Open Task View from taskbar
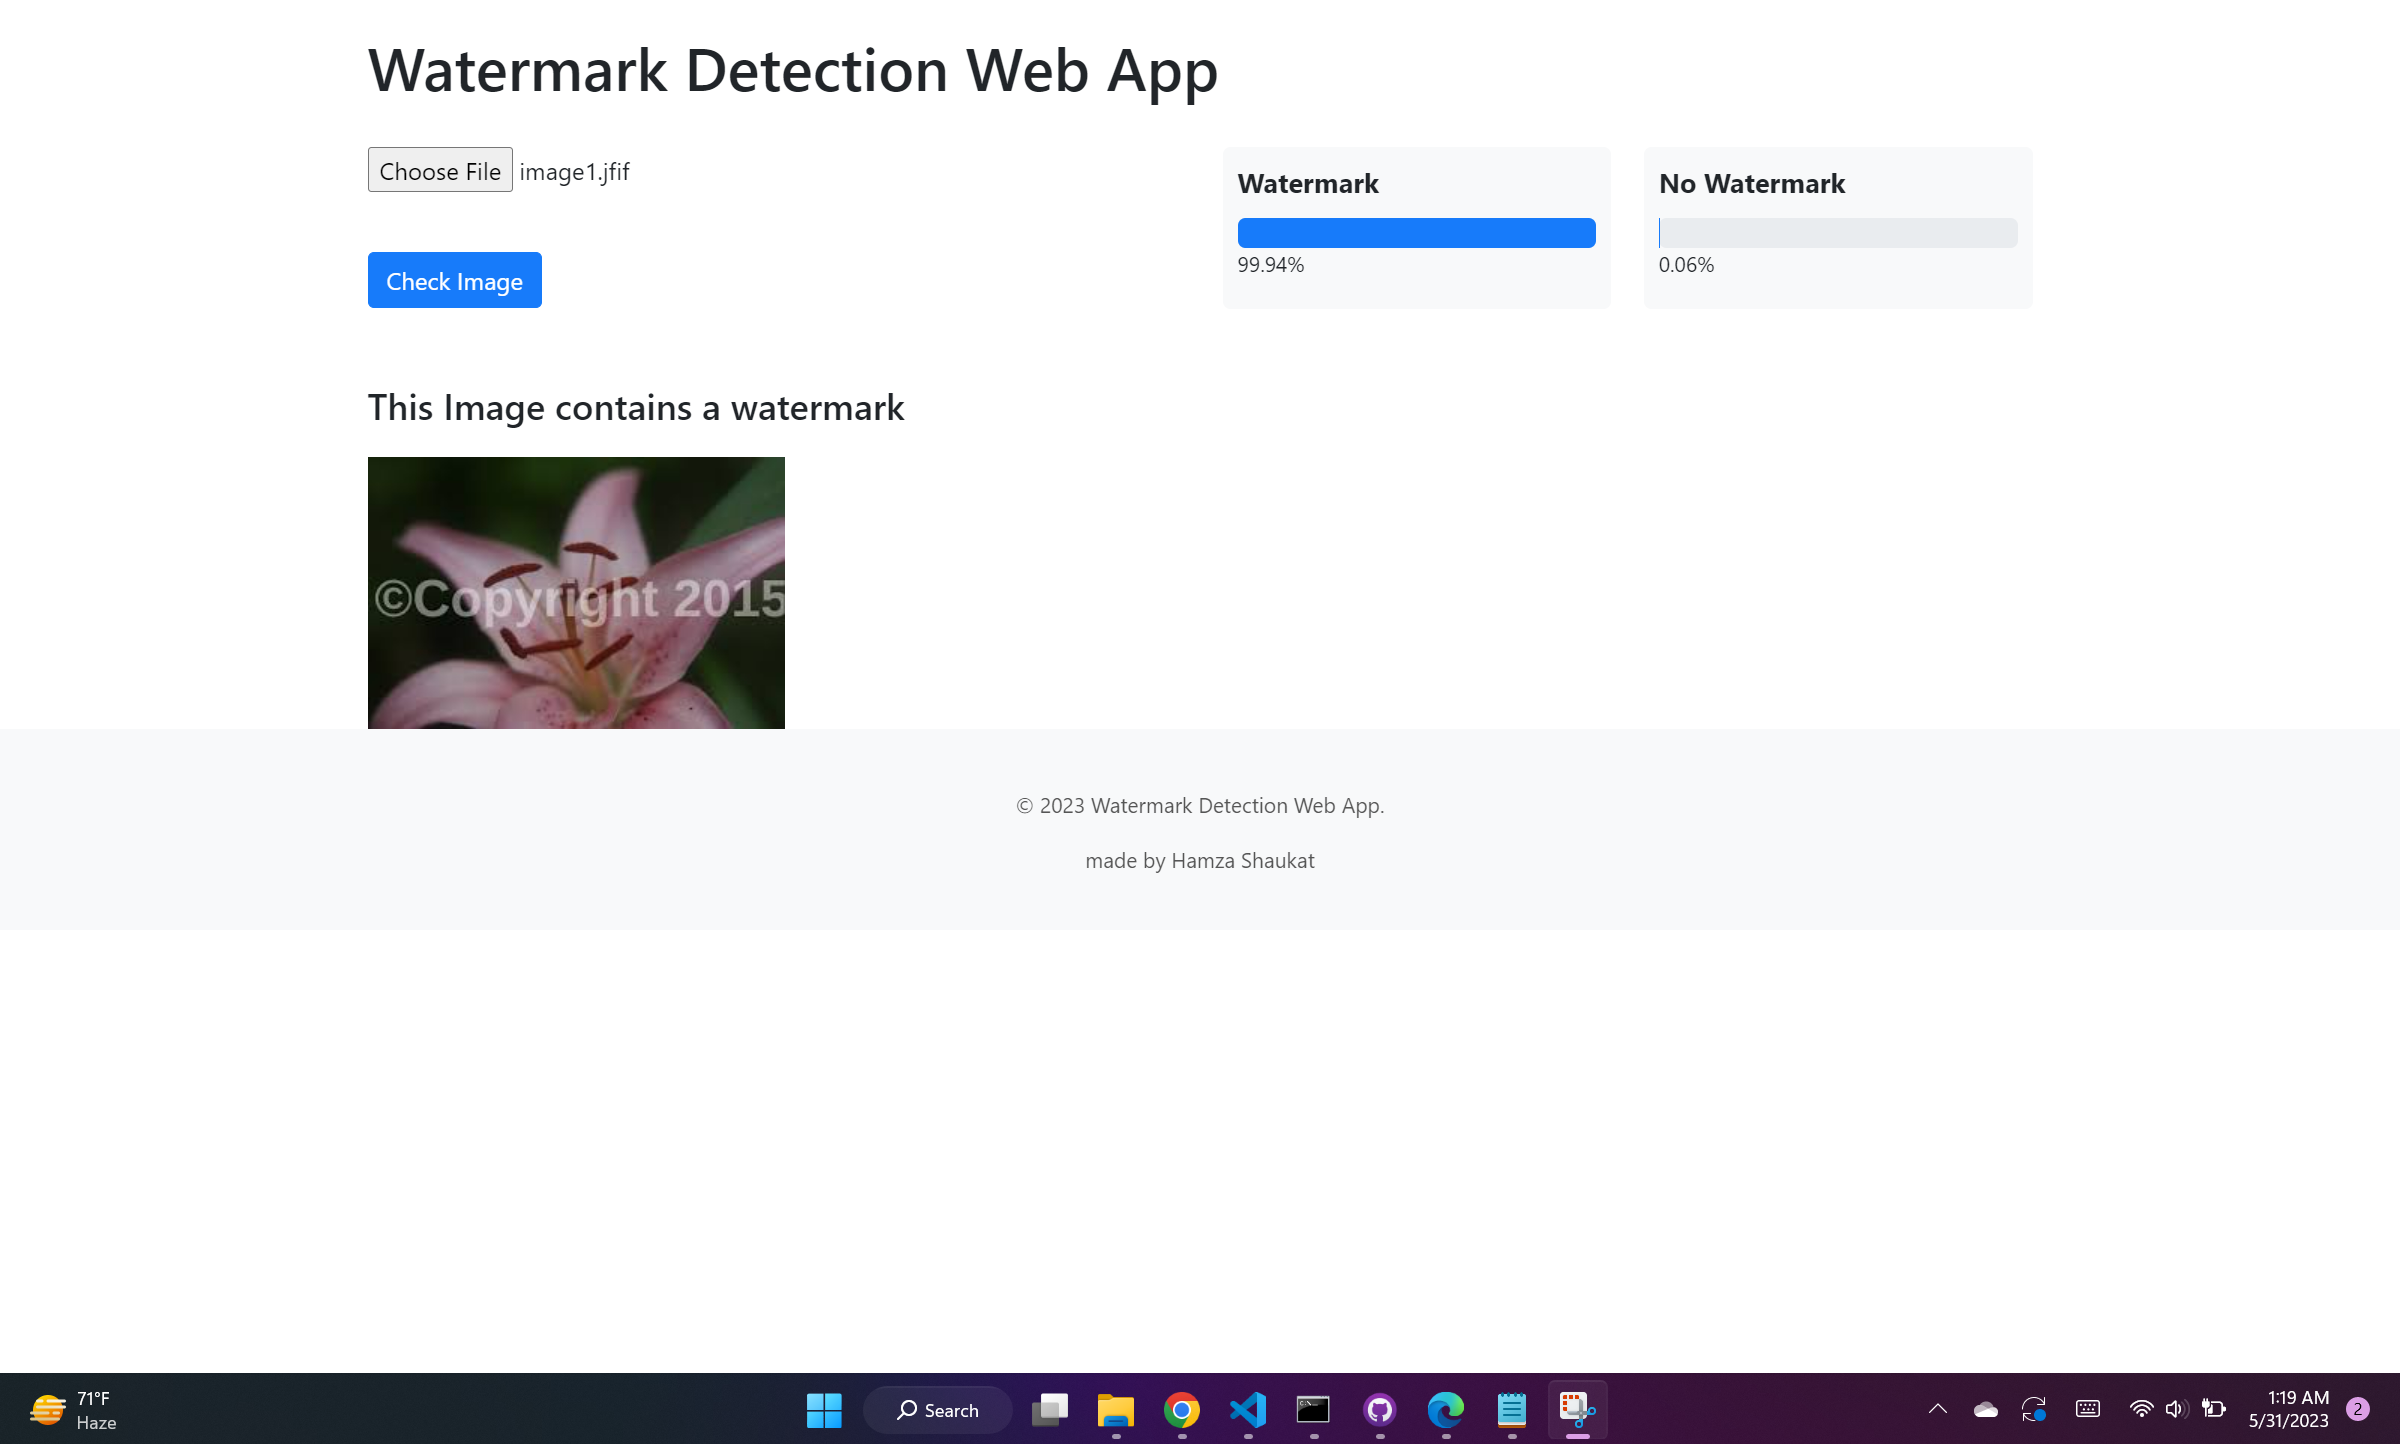 click(1049, 1410)
